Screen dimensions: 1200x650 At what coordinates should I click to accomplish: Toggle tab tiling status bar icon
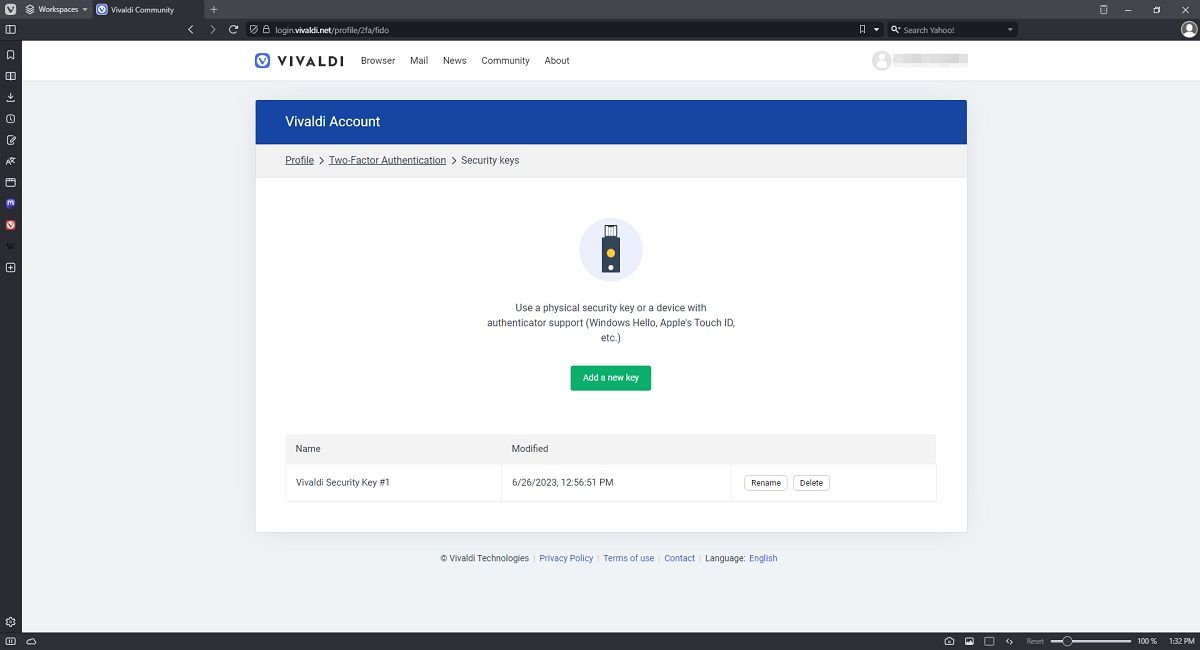pos(989,641)
